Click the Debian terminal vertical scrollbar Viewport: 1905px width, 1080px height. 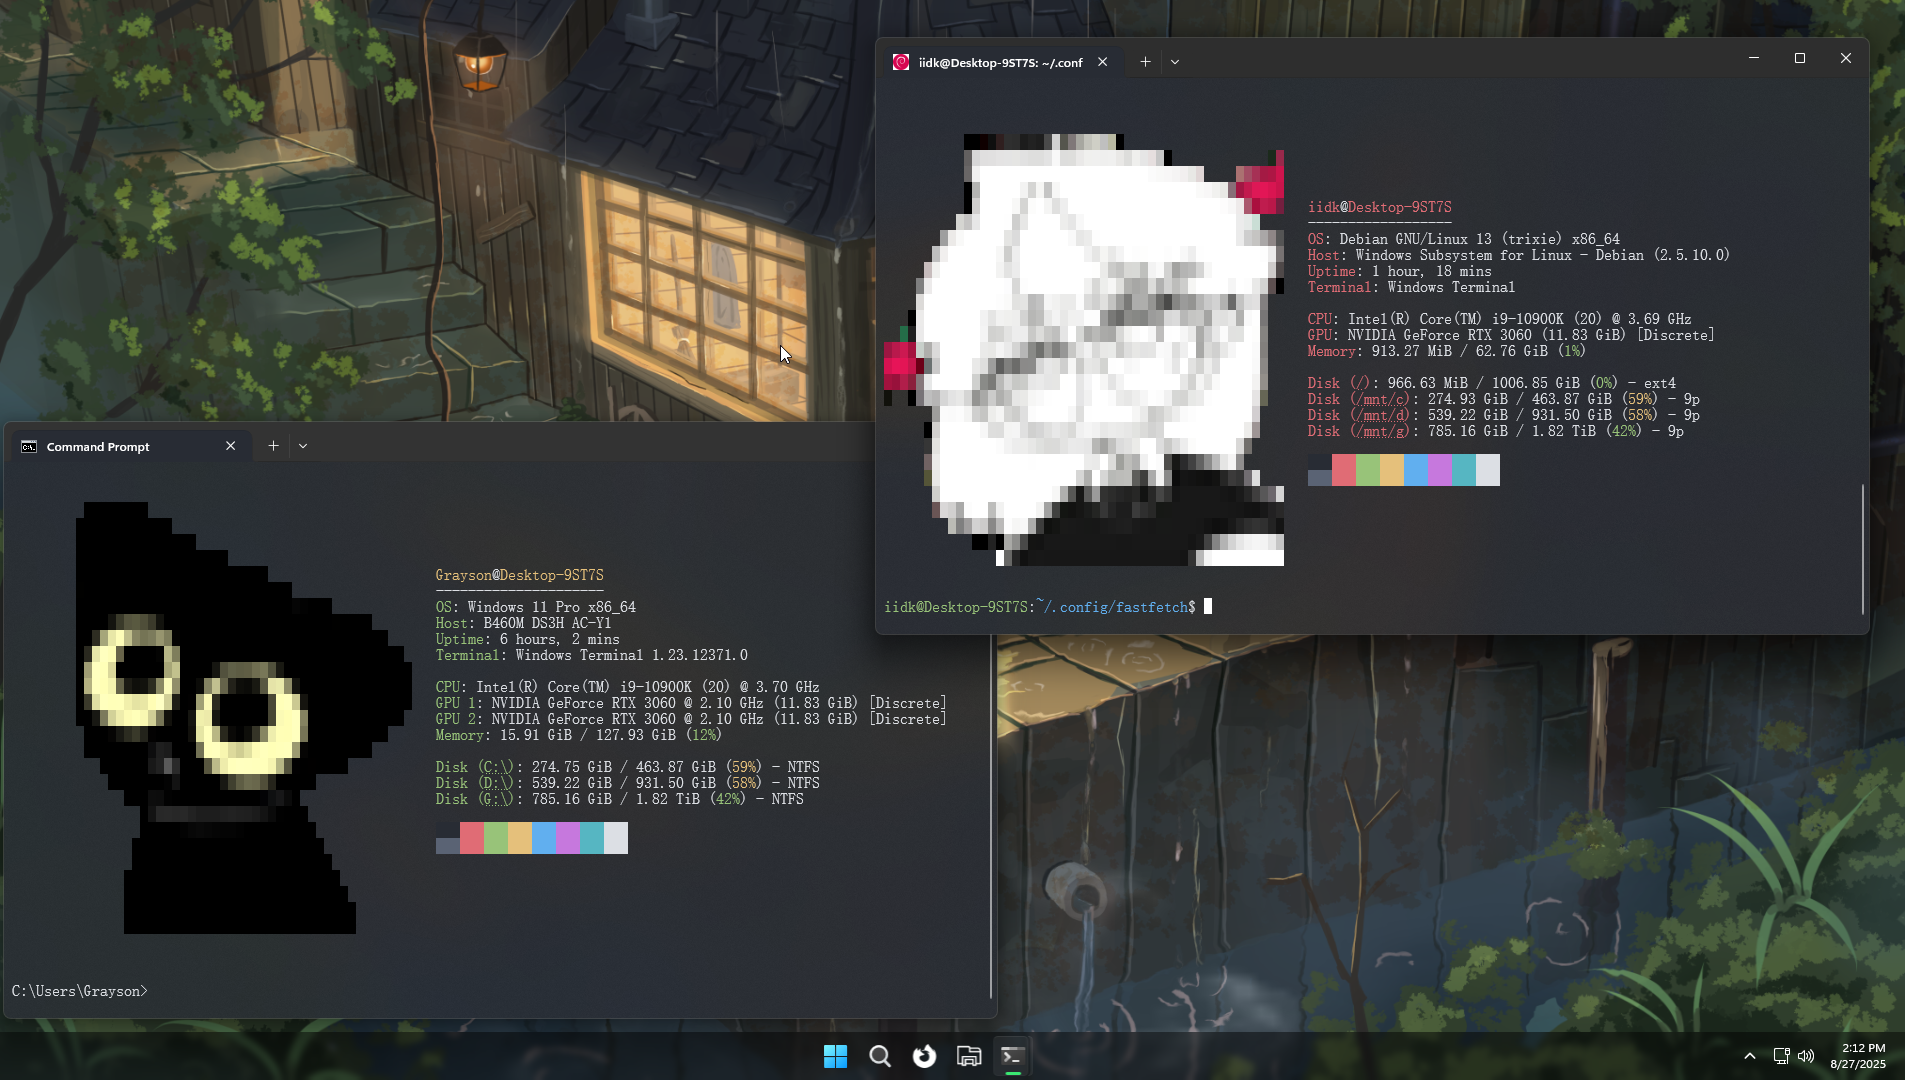point(1863,549)
